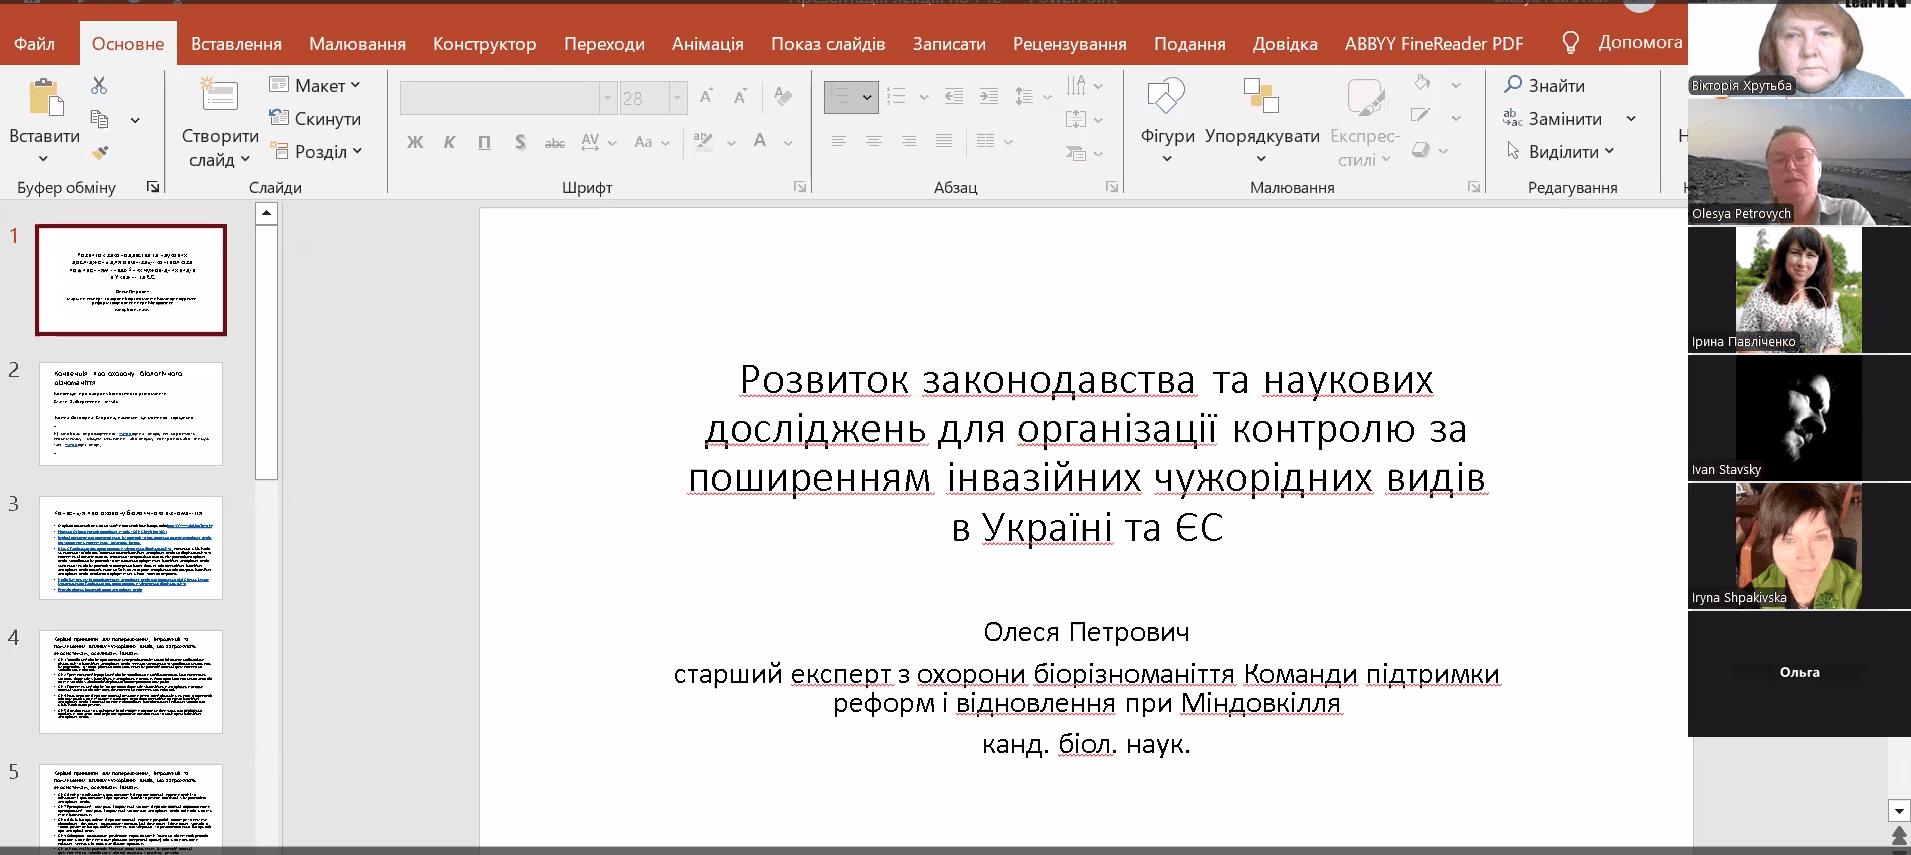The width and height of the screenshot is (1911, 855).
Task: Select the Format Painter brush icon
Action: pos(99,152)
